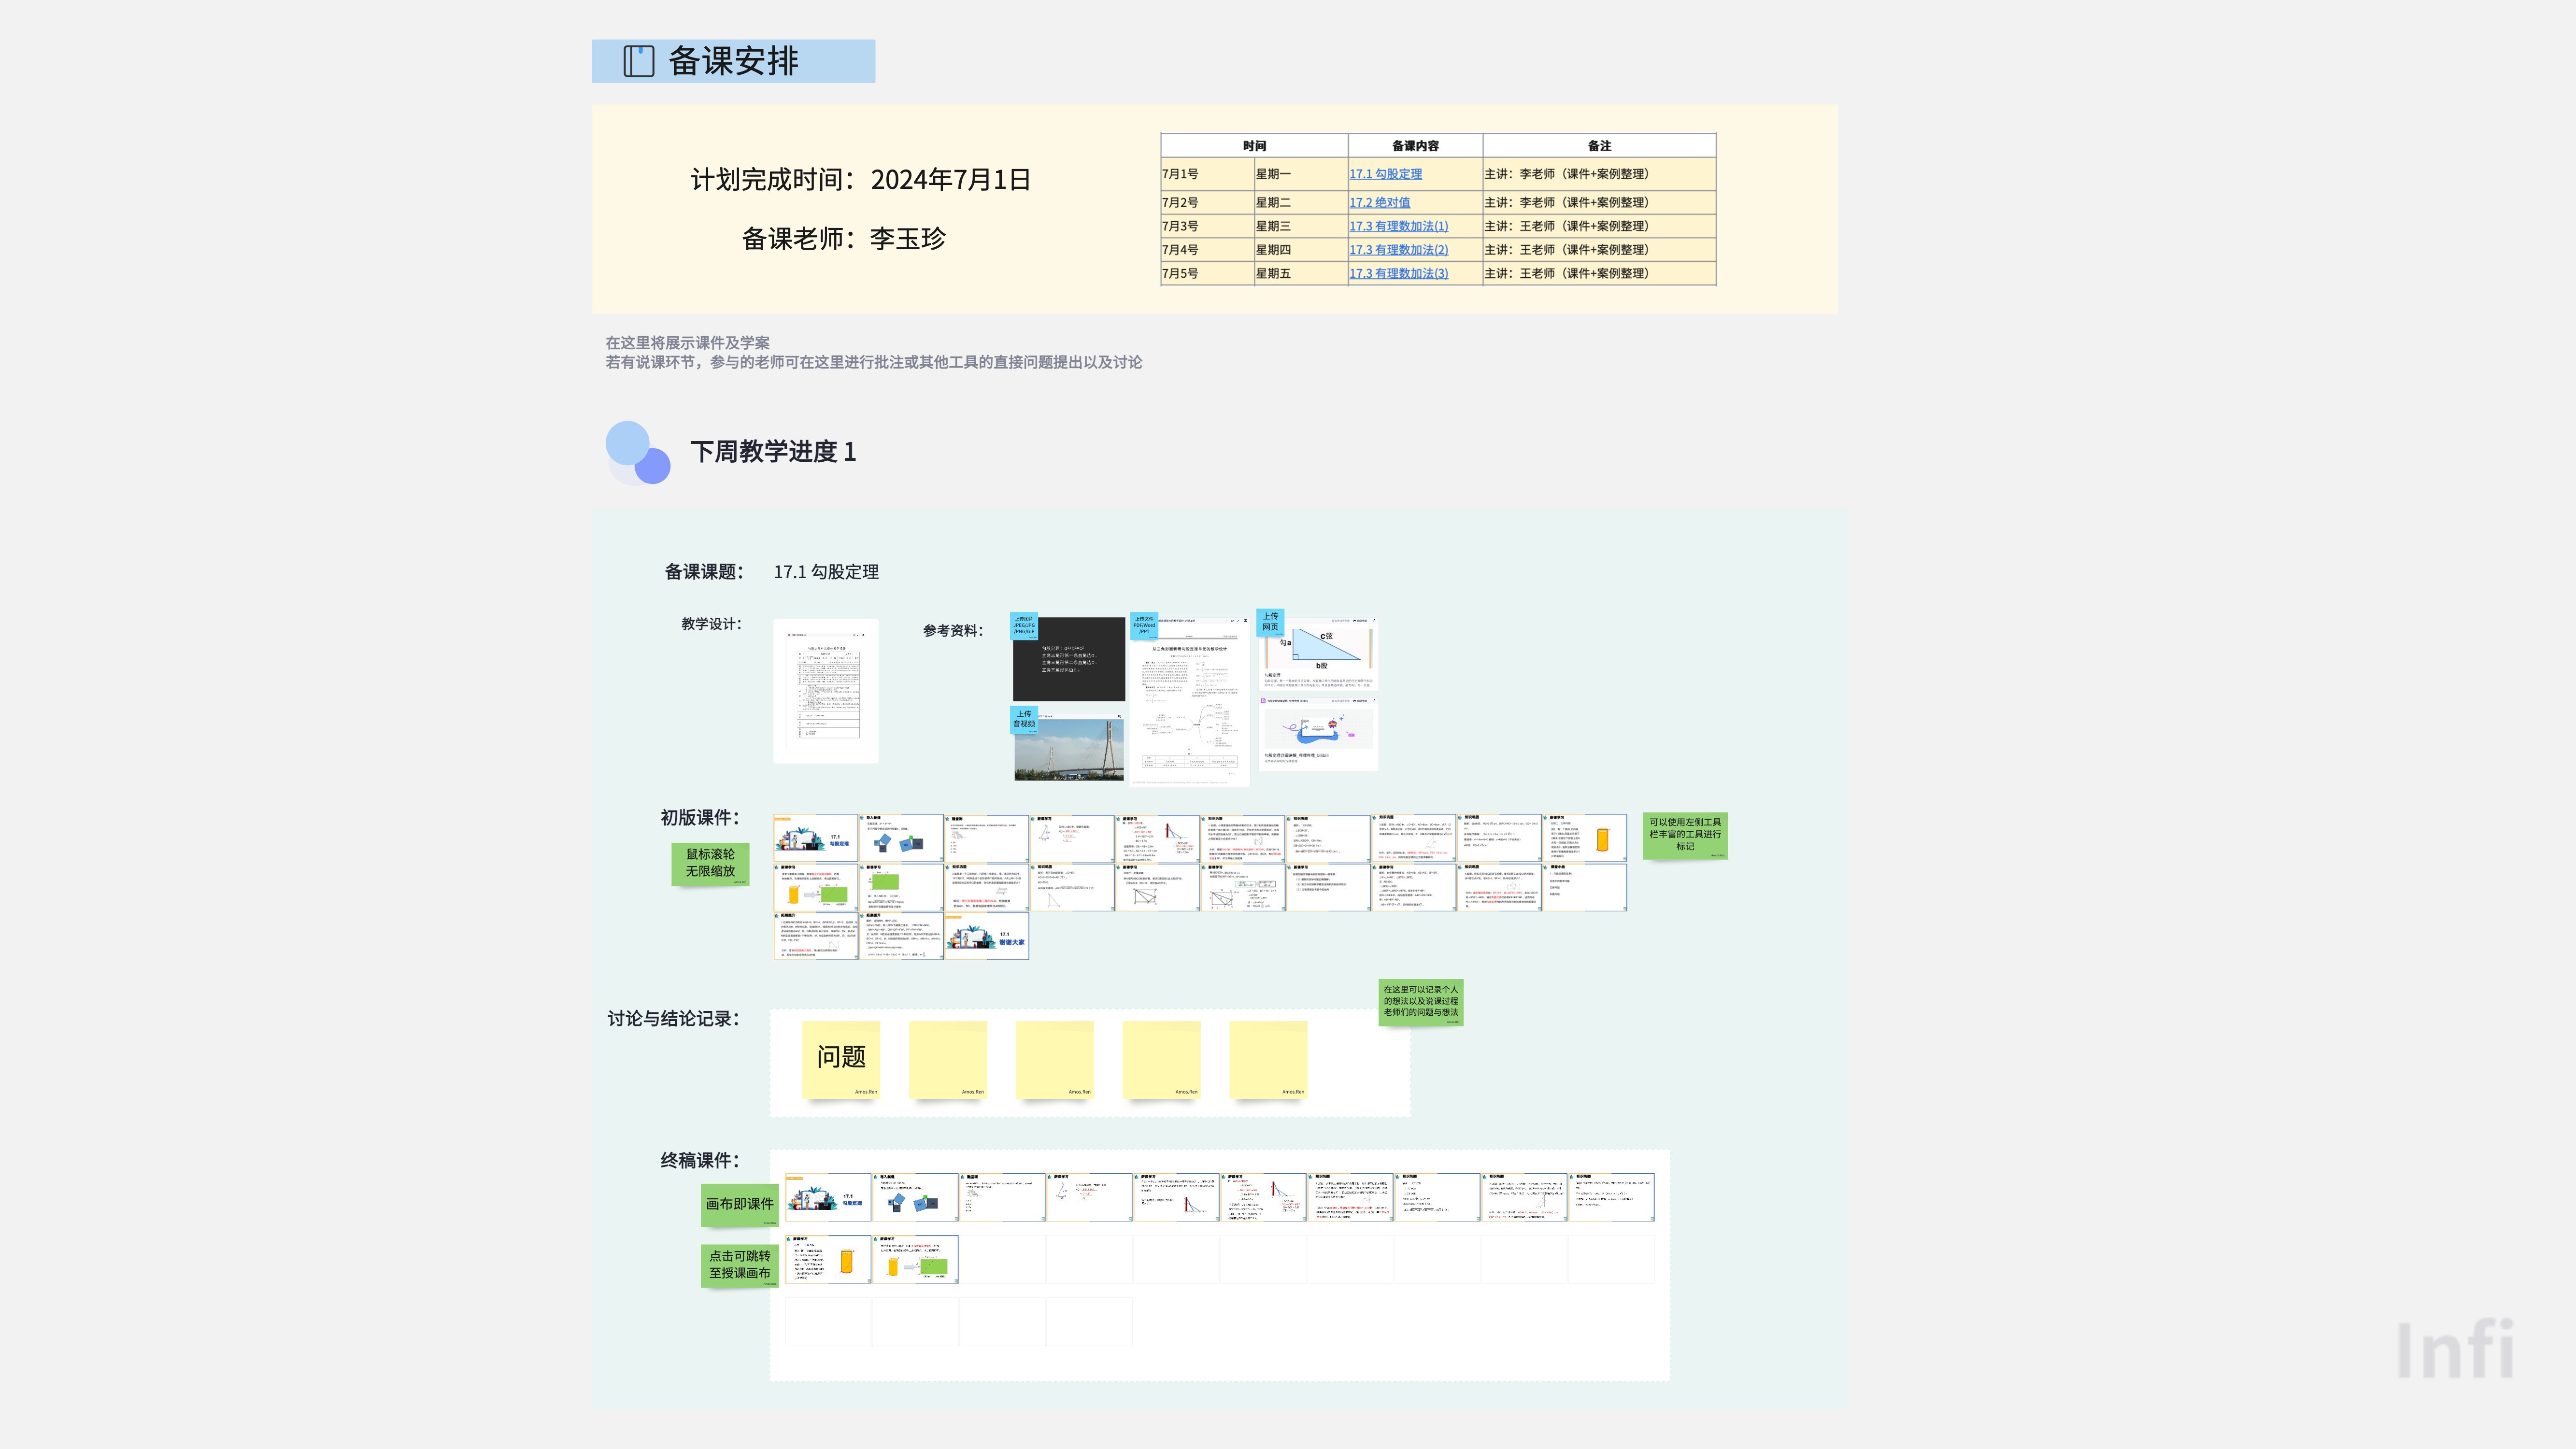Follow the 17.3 有理数加法(2) link
Image resolution: width=2576 pixels, height=1449 pixels.
(1398, 250)
